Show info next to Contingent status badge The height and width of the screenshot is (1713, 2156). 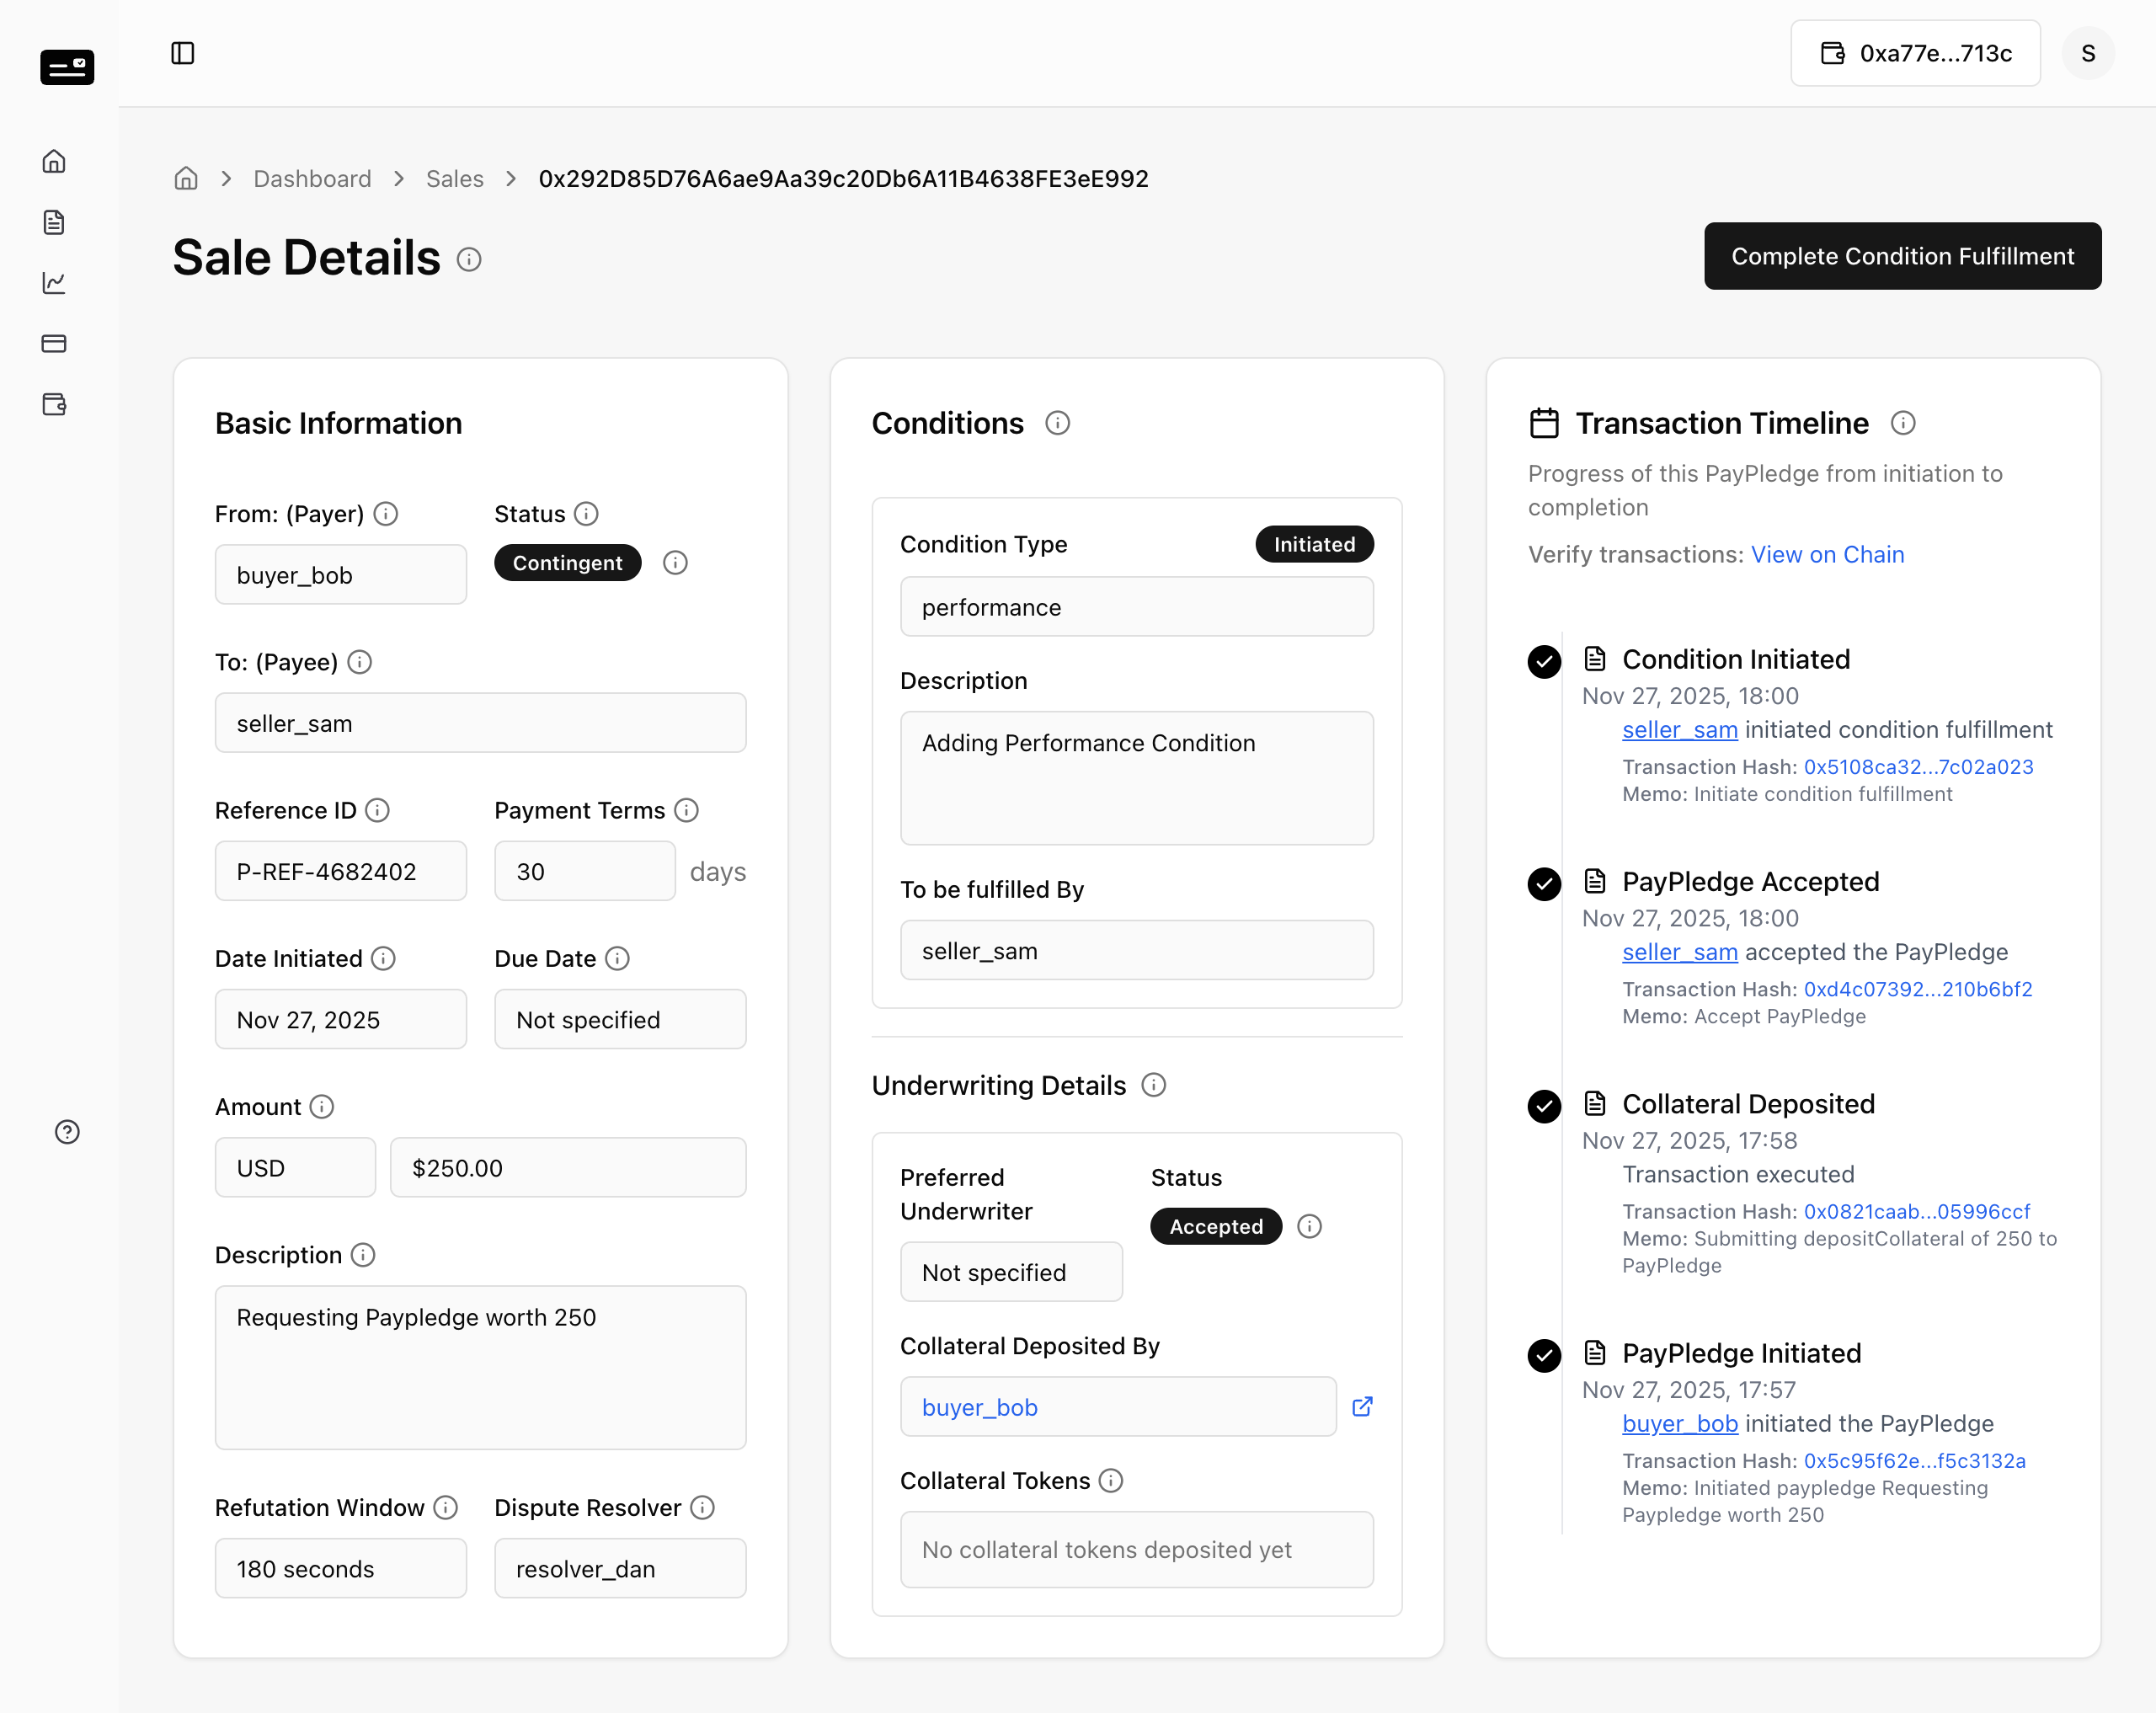point(675,563)
